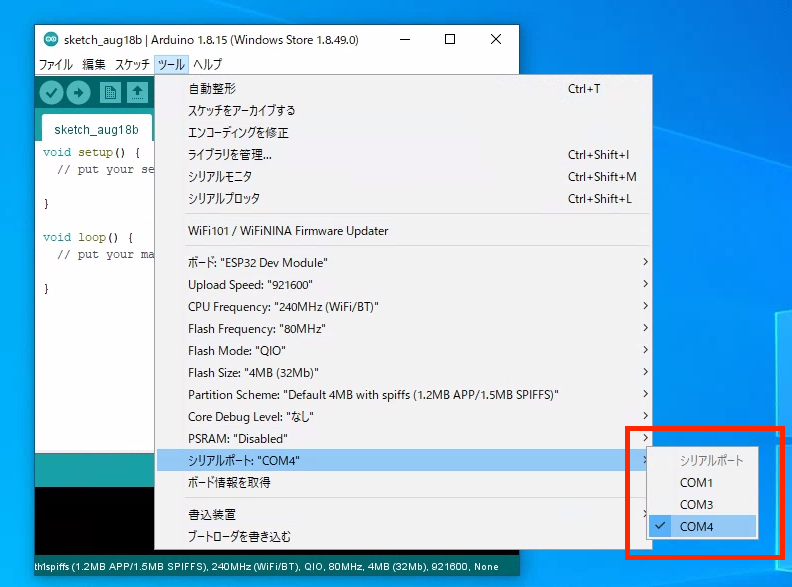792x587 pixels.
Task: Open the スケッチ menu
Action: point(132,65)
